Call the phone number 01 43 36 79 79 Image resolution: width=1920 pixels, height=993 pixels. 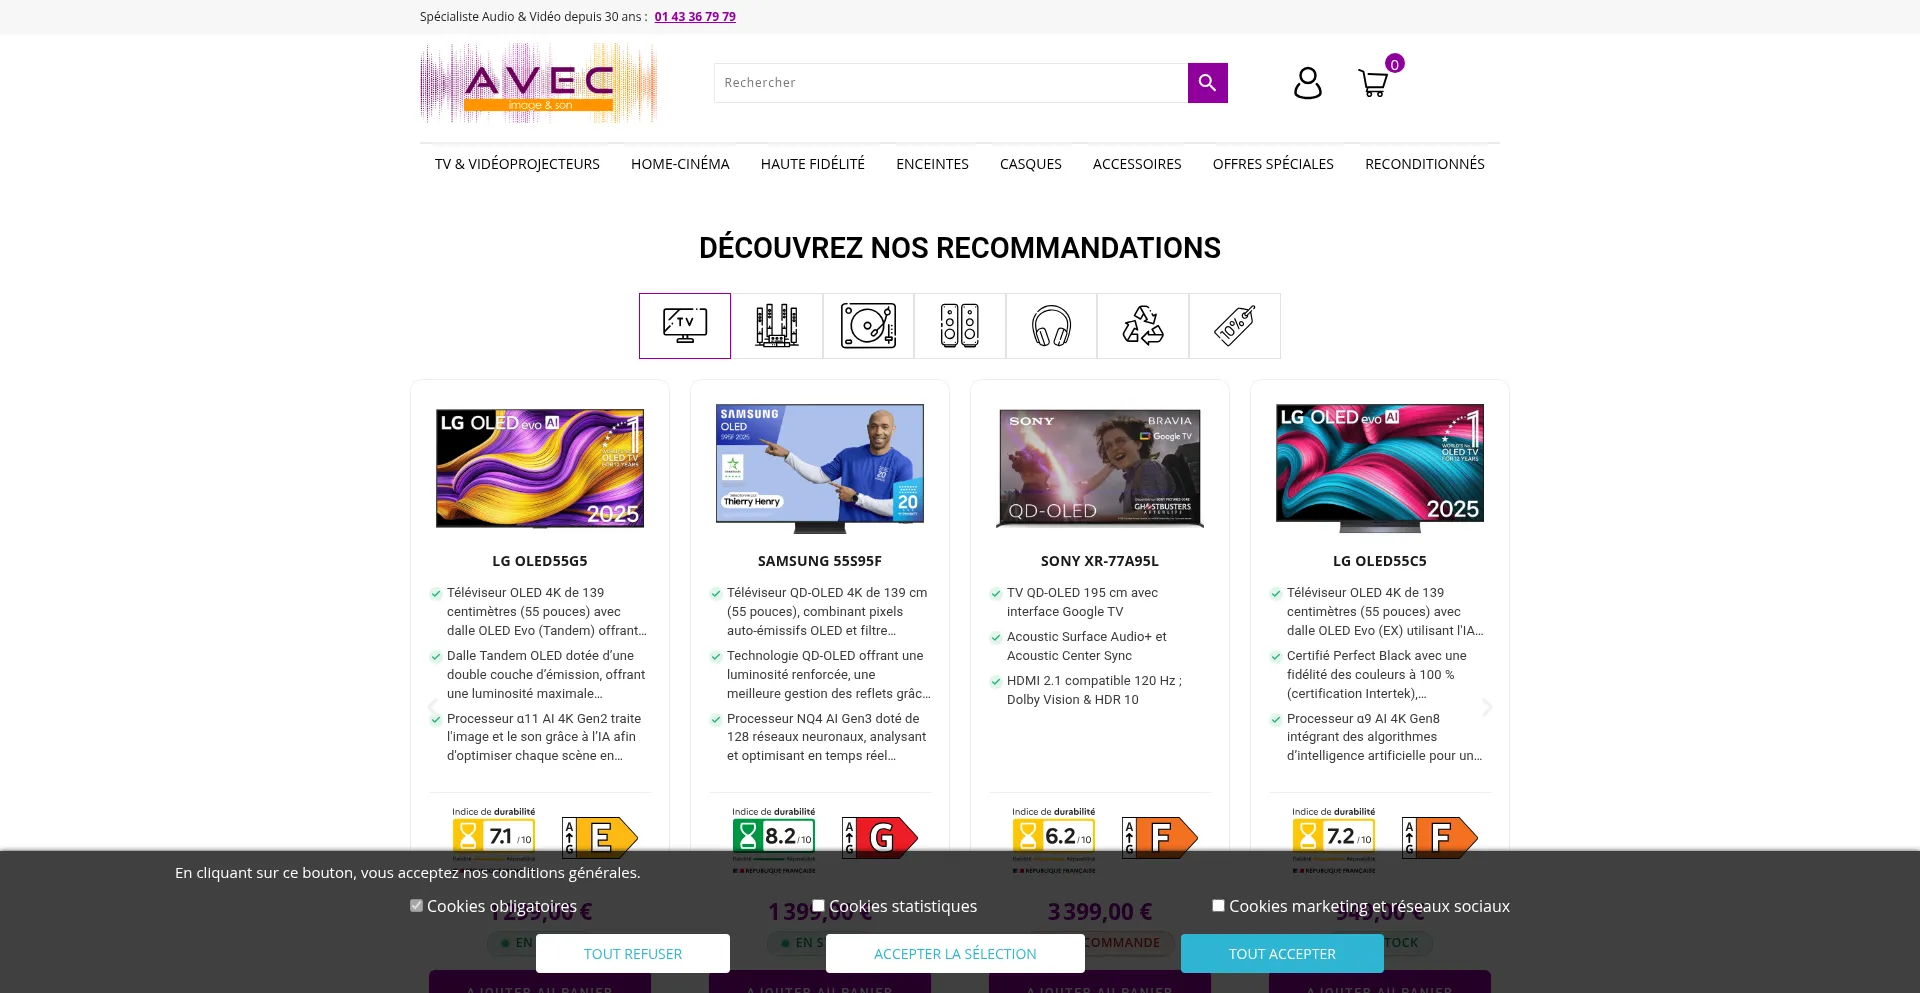pyautogui.click(x=695, y=17)
